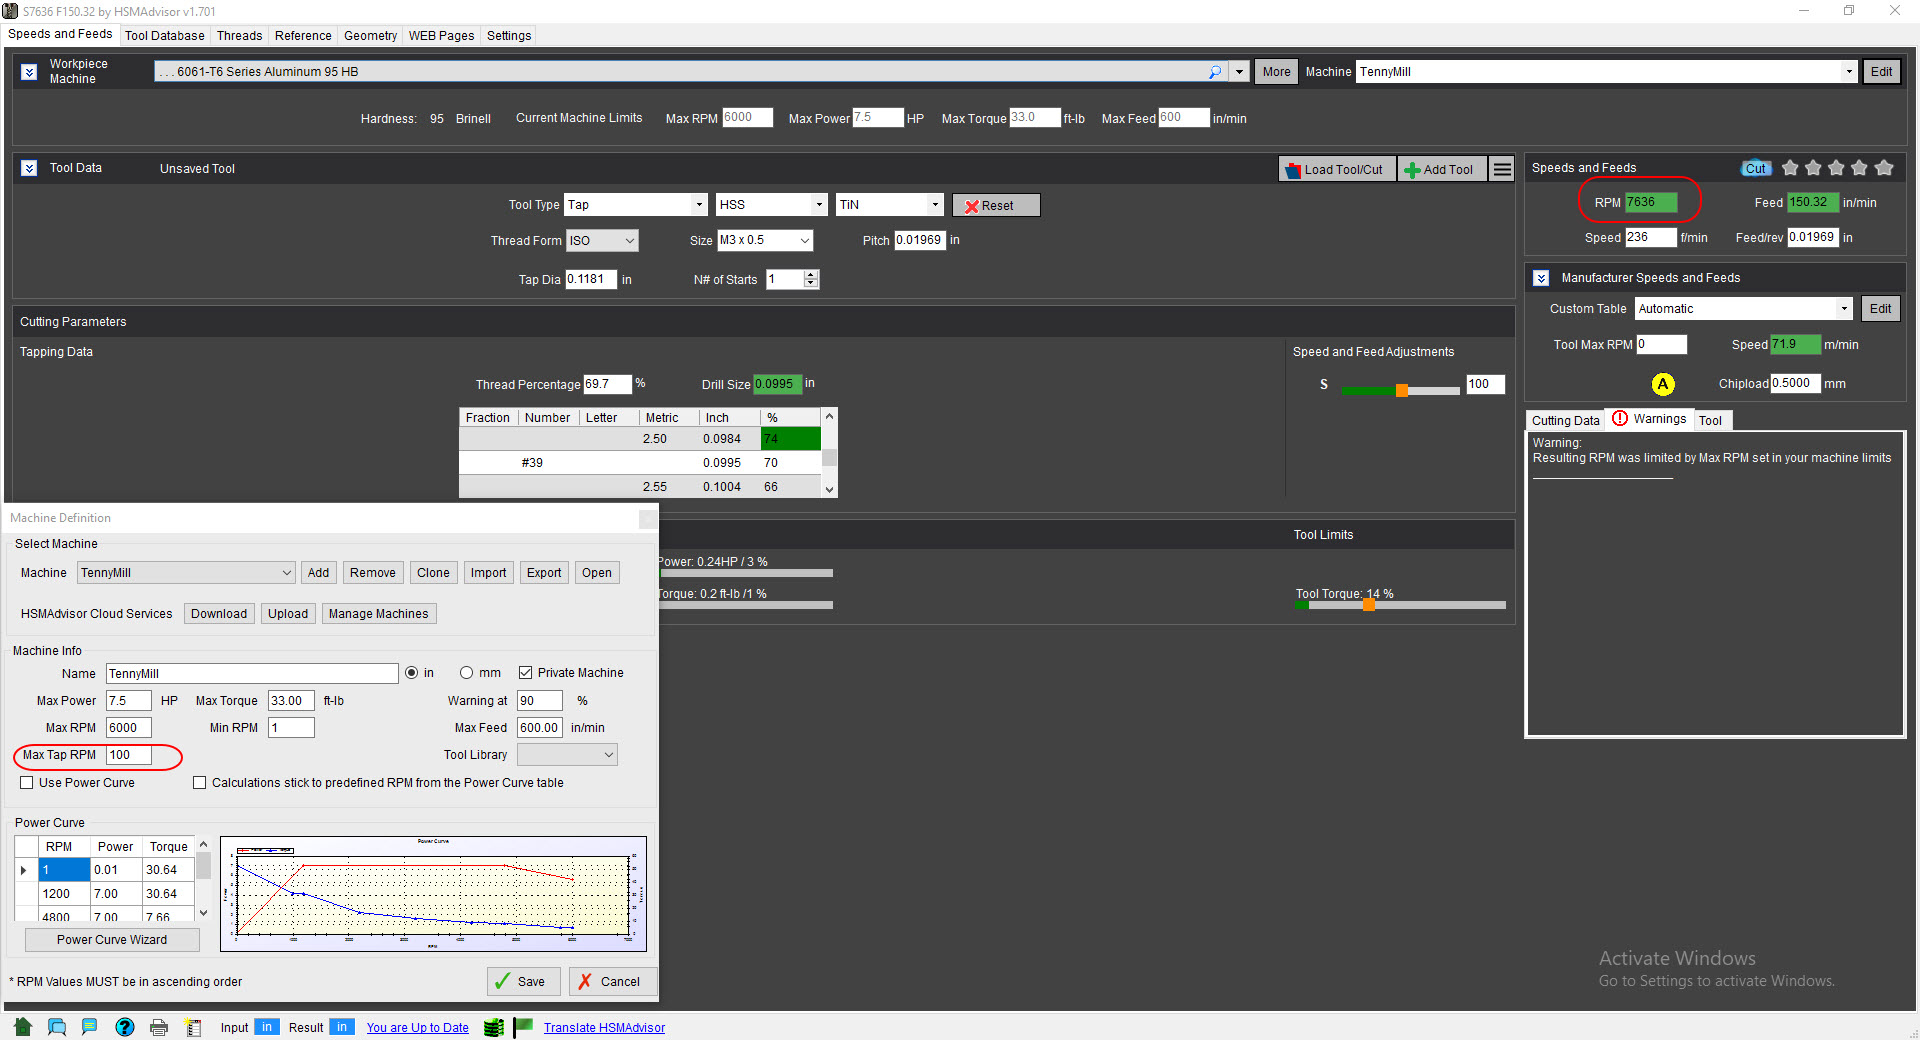The image size is (1920, 1040).
Task: Click the Max Tap RPM input field
Action: (129, 755)
